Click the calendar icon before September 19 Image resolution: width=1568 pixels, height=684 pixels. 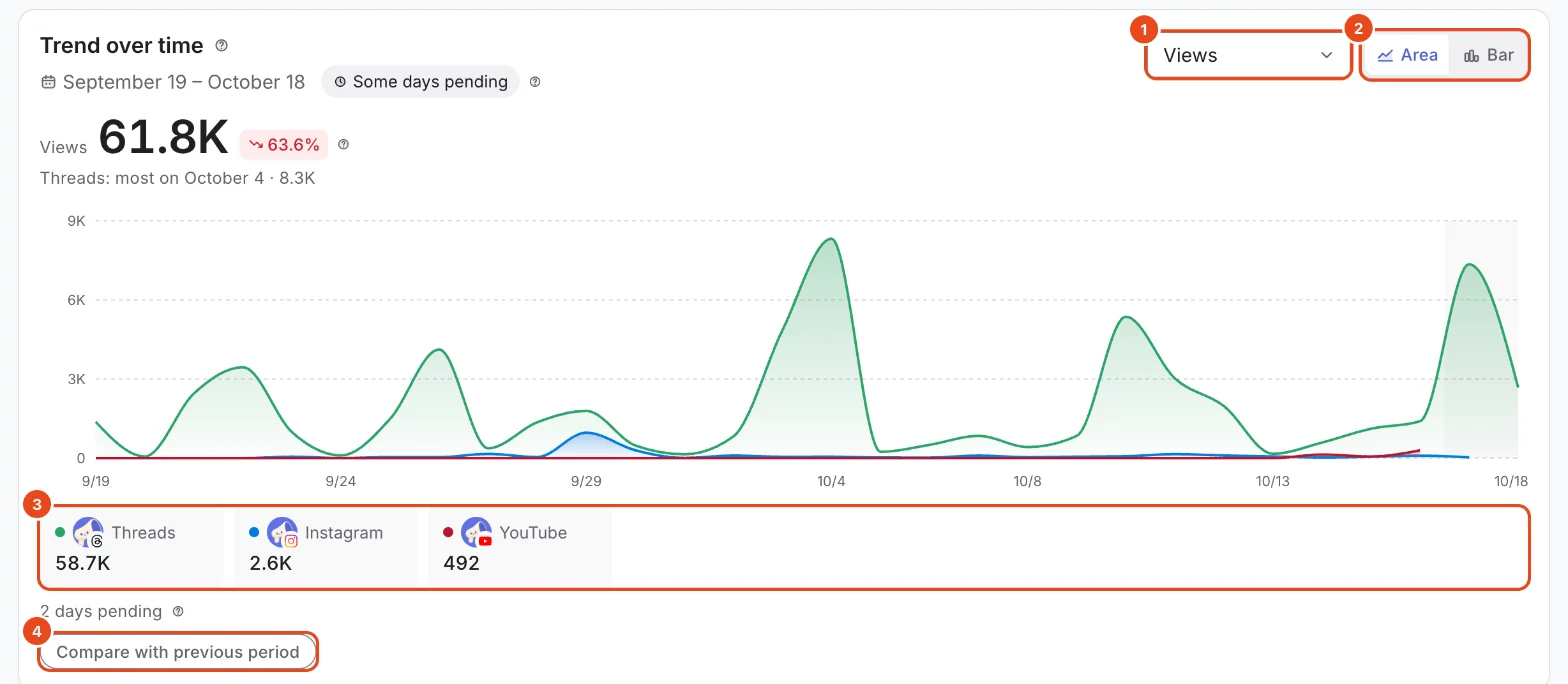pos(48,82)
